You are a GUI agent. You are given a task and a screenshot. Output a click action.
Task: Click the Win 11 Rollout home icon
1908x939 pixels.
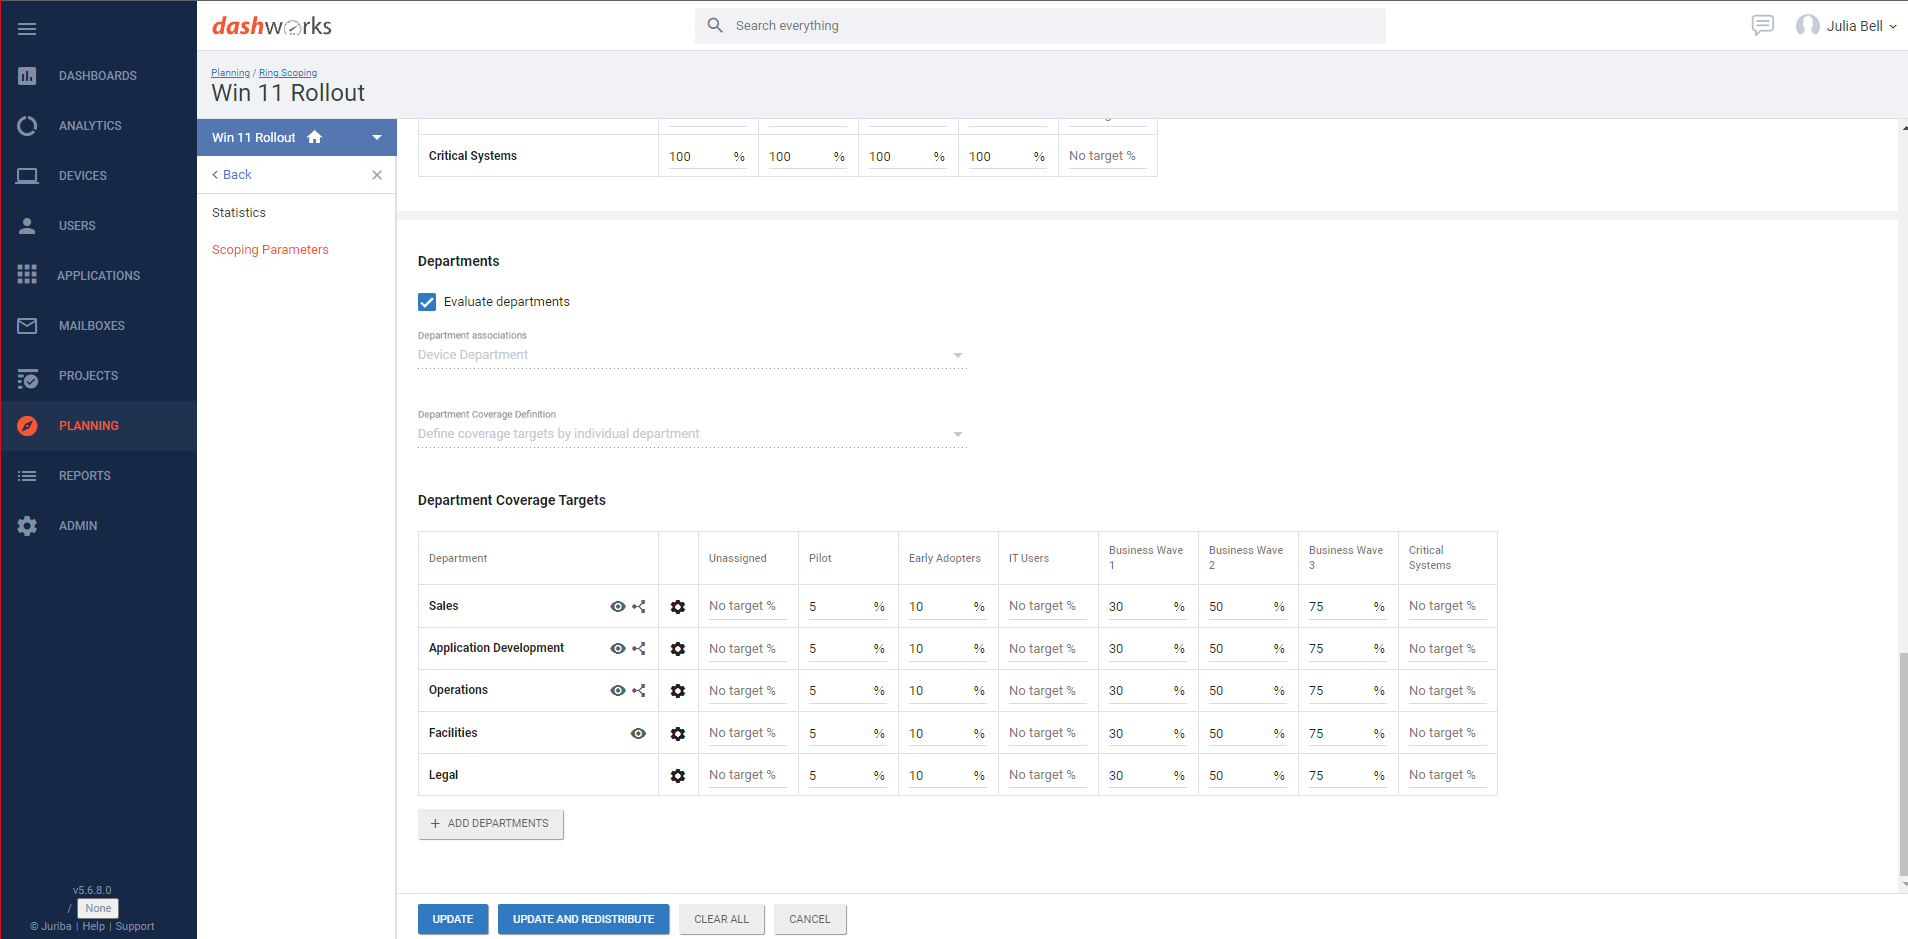click(315, 137)
